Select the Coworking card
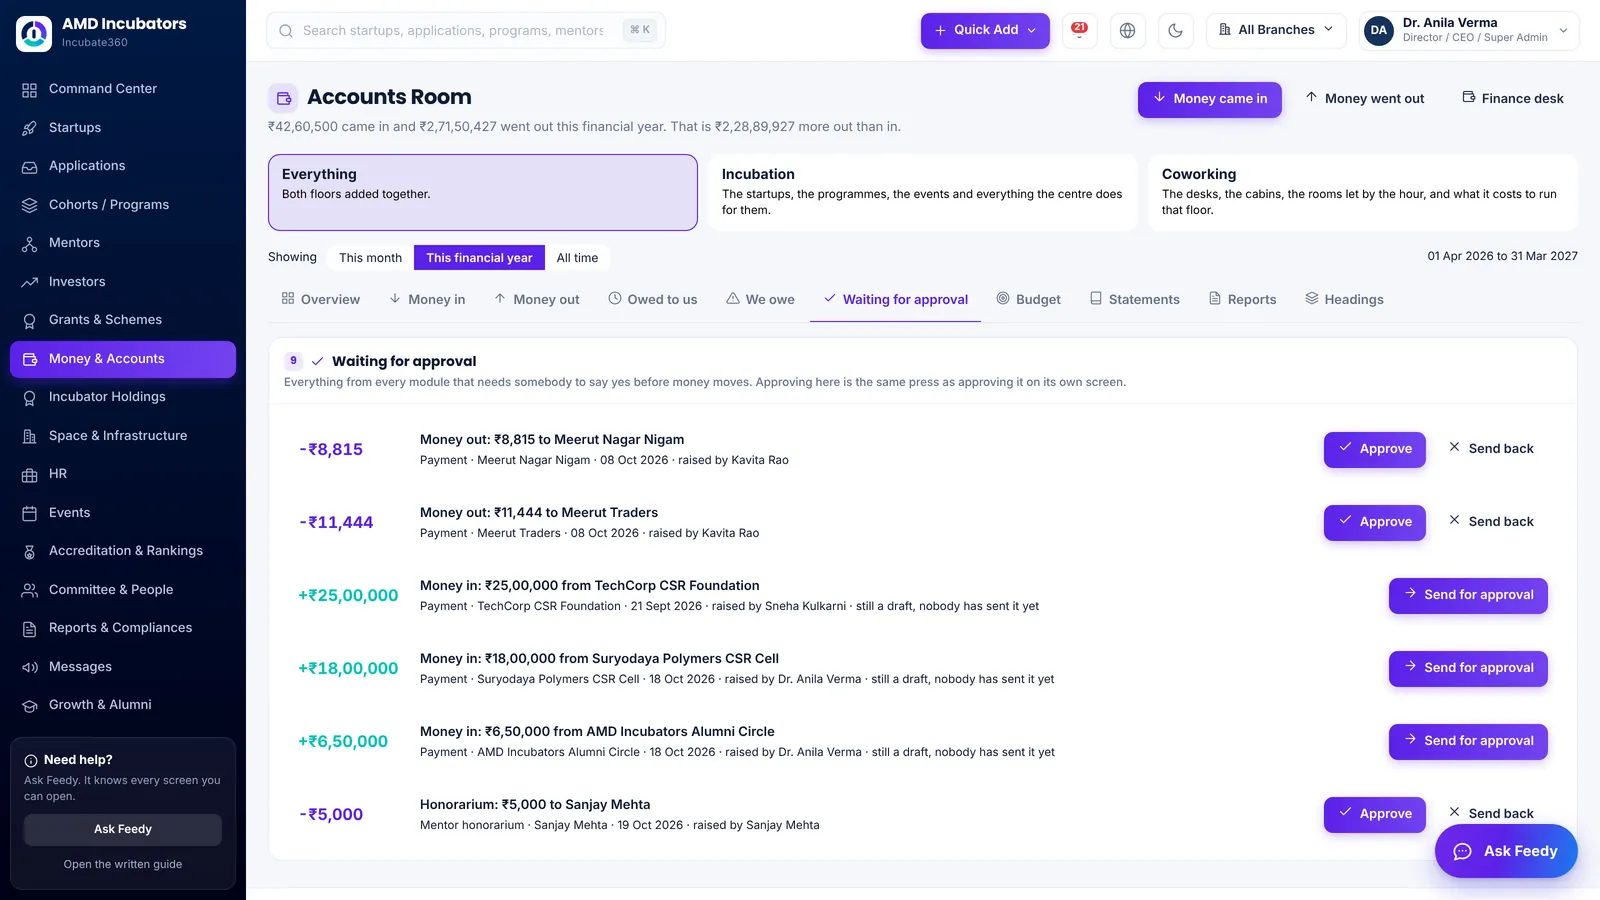1600x900 pixels. click(1363, 192)
